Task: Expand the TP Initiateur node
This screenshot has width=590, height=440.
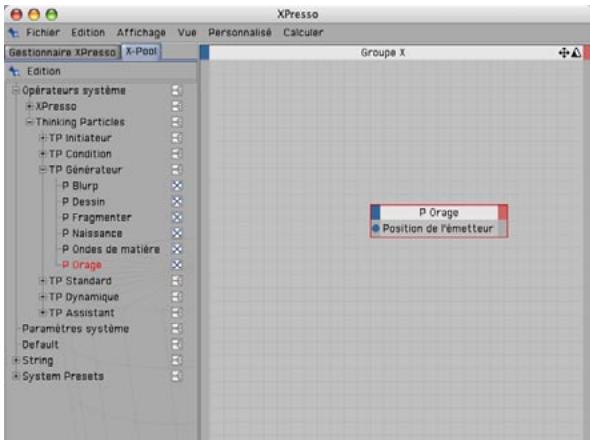Action: point(43,138)
